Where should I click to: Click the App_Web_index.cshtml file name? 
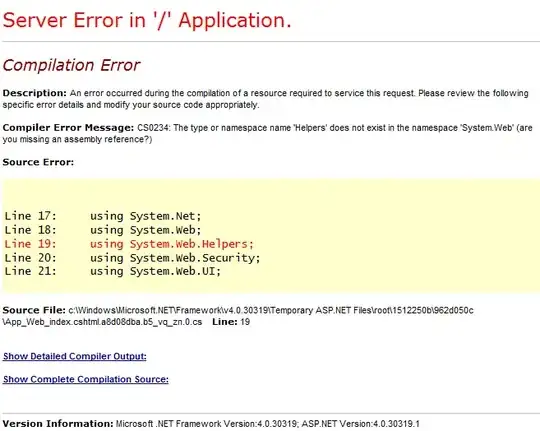pyautogui.click(x=102, y=322)
